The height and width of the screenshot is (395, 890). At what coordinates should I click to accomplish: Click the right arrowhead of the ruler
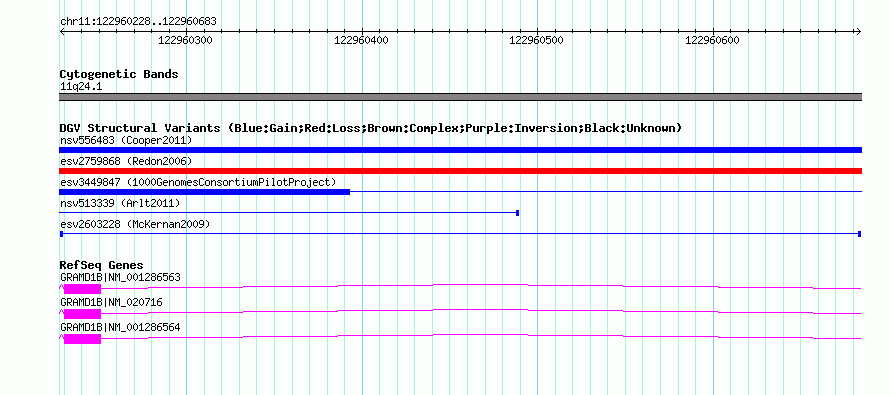pyautogui.click(x=858, y=32)
